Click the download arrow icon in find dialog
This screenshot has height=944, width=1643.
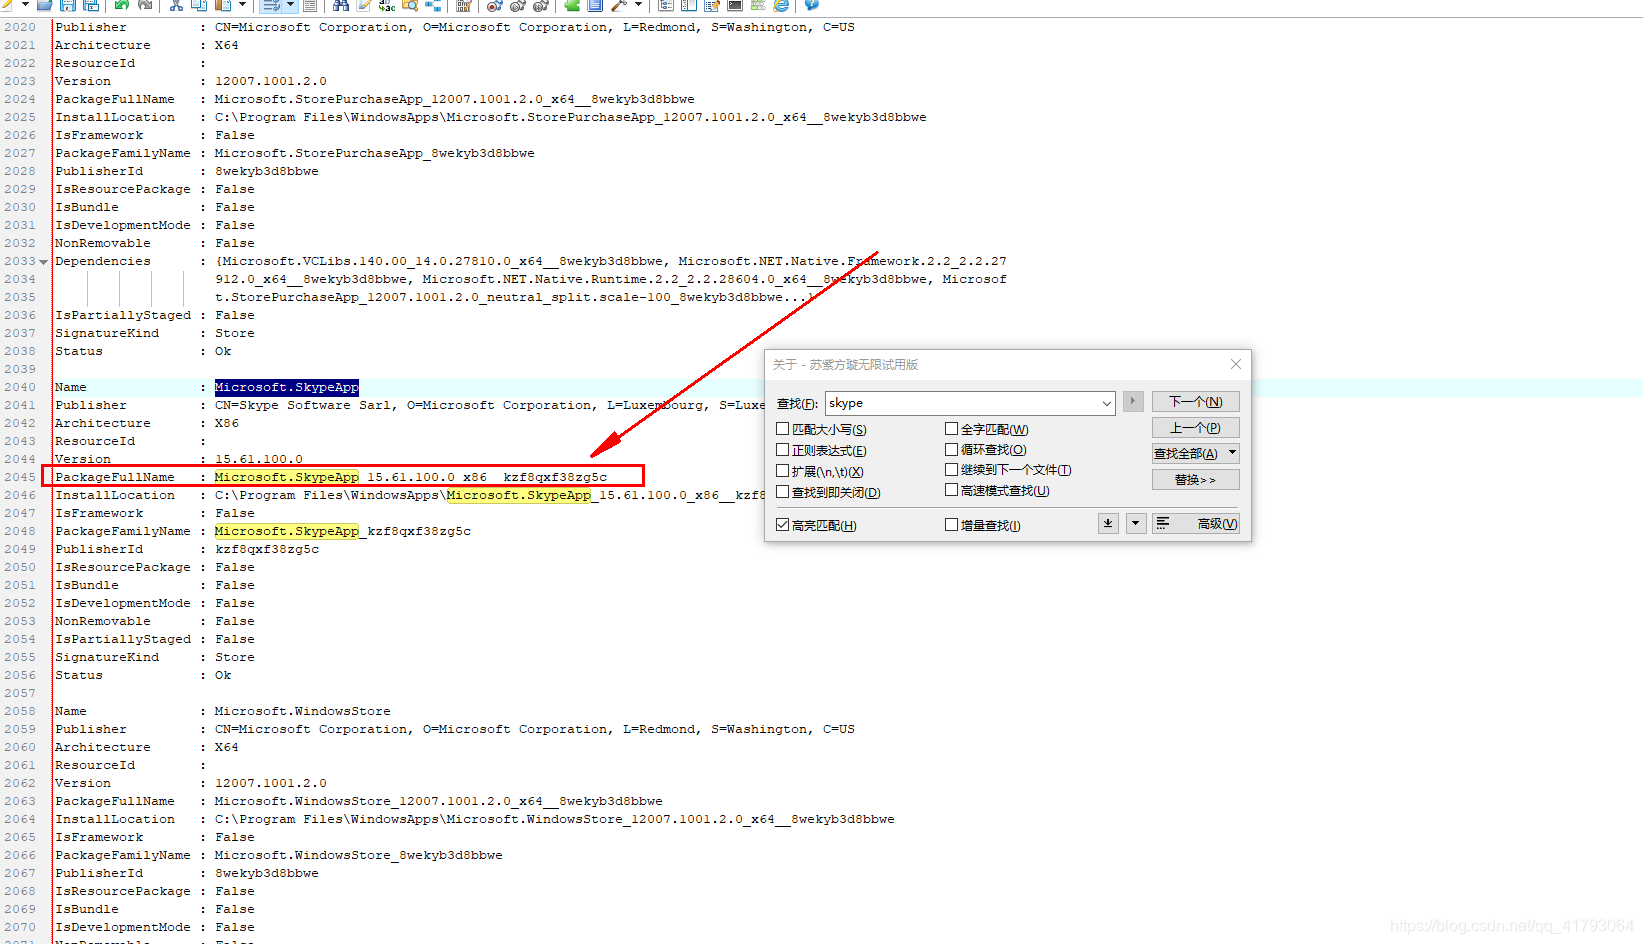(x=1108, y=523)
